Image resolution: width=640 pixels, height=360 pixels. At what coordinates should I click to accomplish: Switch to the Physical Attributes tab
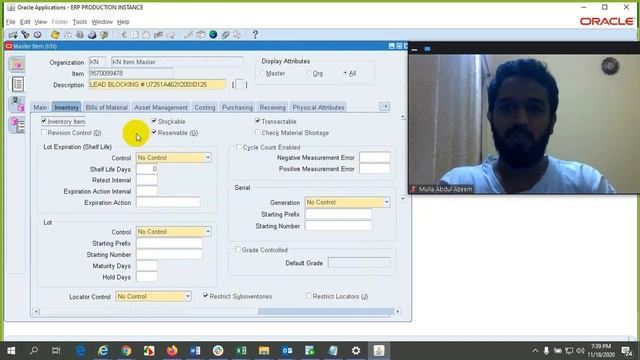(x=318, y=107)
